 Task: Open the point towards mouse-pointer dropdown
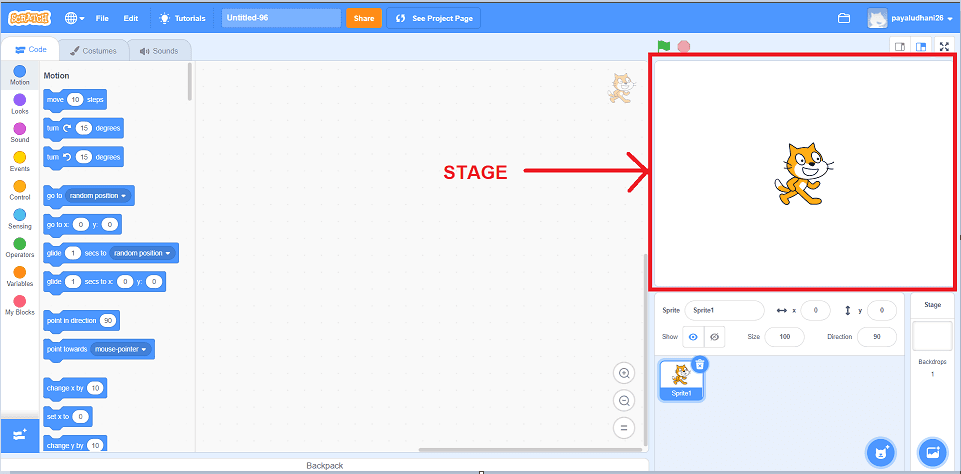[x=121, y=349]
